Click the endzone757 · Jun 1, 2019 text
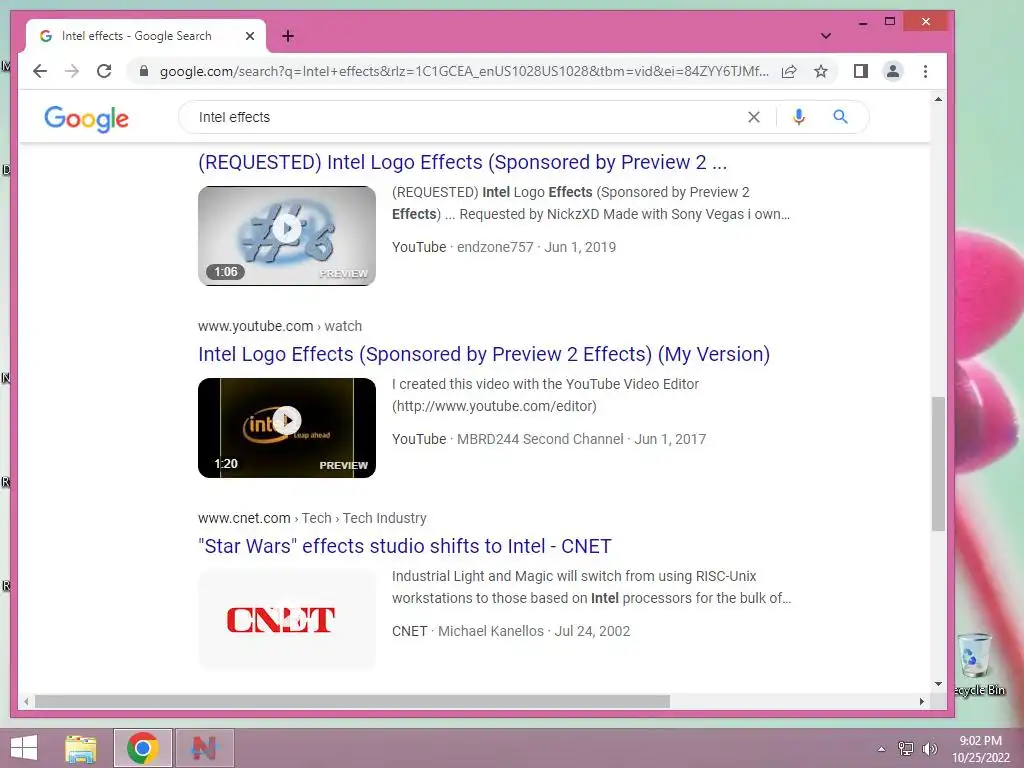Viewport: 1024px width, 768px height. coord(536,247)
